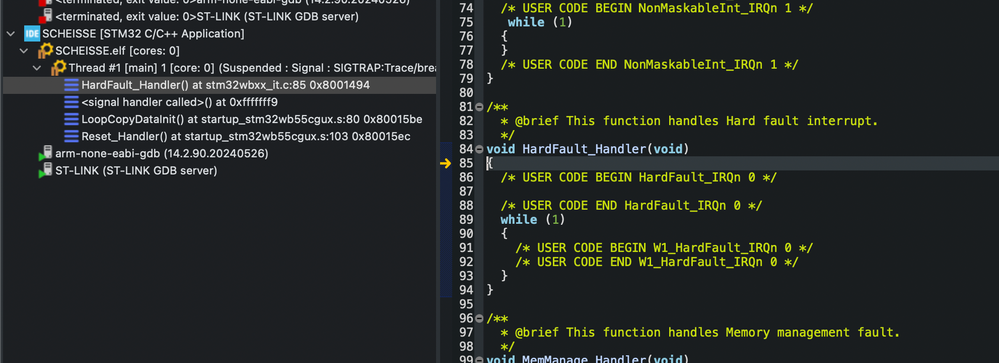Screen dimensions: 999x363
Task: Click the stack frame icon of LoopCopyDataInit()
Action: (71, 119)
